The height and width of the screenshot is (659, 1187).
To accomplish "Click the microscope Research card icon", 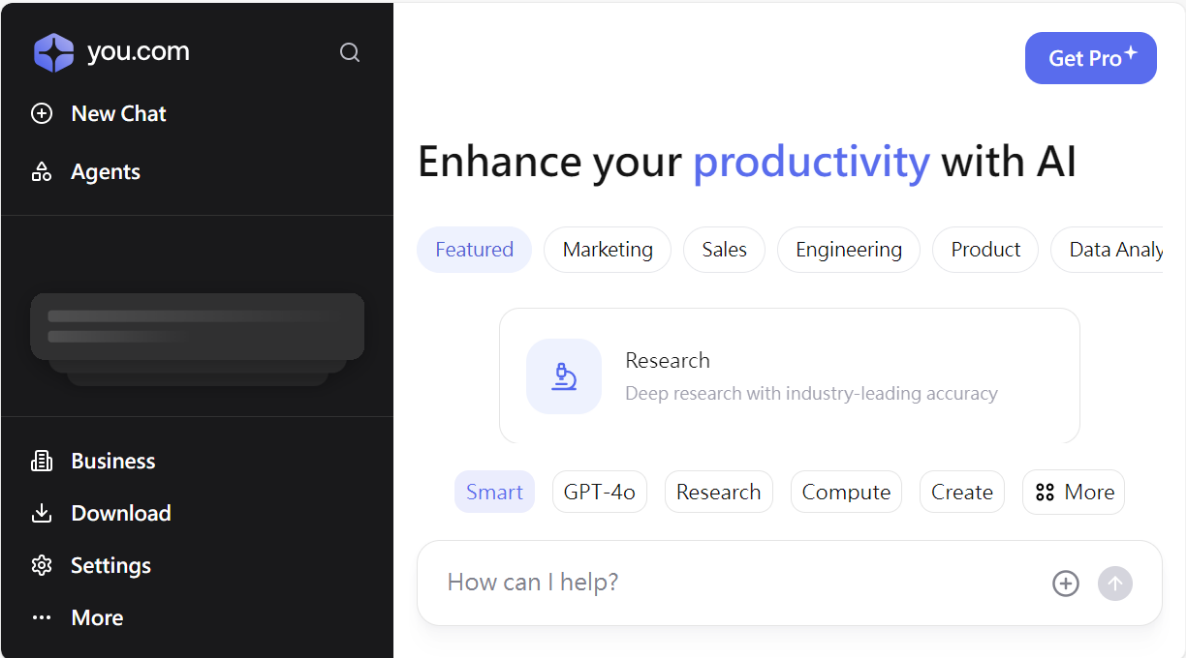I will (x=564, y=376).
